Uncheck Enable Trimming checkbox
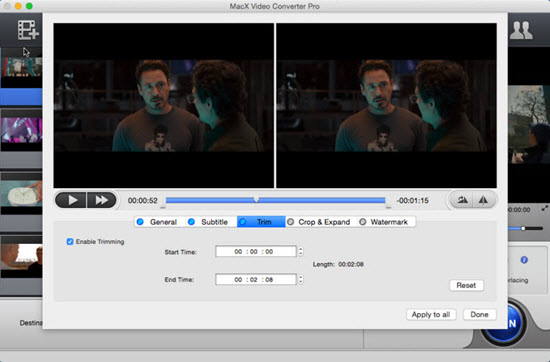550x362 pixels. 70,242
